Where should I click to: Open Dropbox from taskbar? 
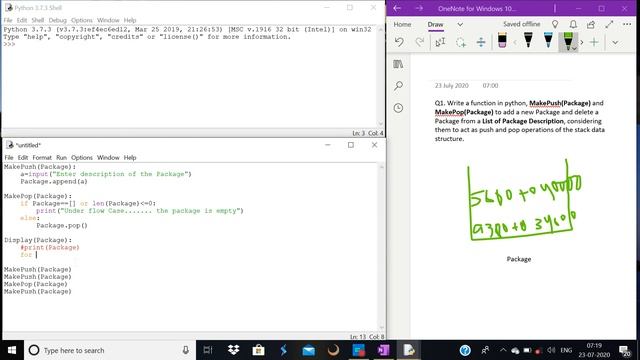[x=233, y=350]
